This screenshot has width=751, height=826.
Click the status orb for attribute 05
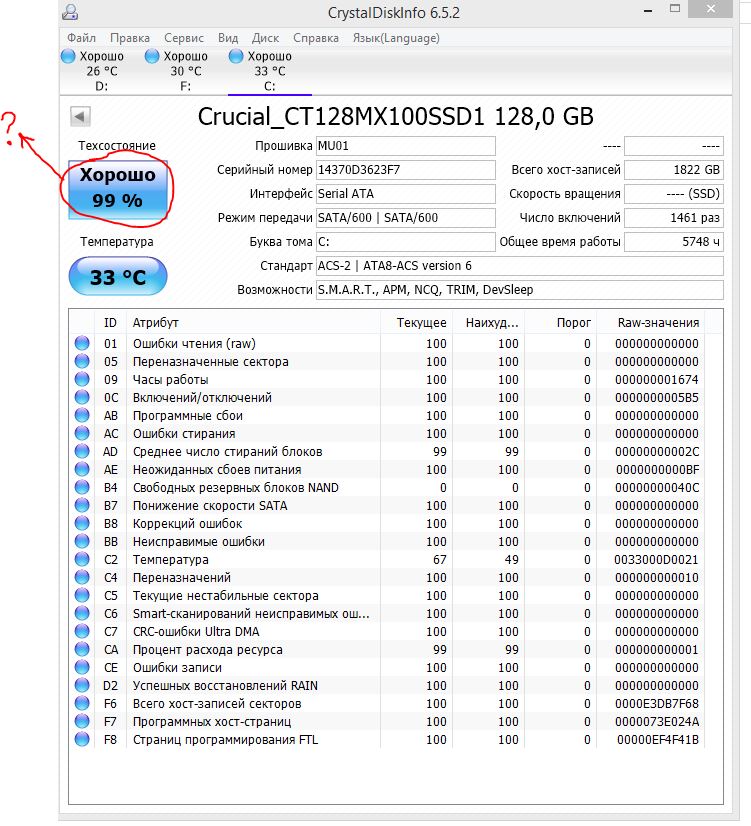[82, 361]
